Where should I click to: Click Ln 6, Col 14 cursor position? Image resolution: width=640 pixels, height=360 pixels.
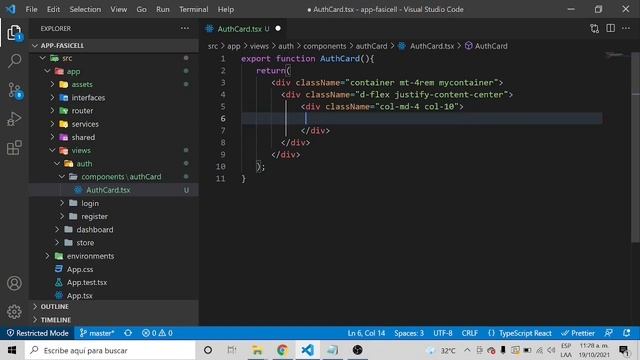point(366,333)
